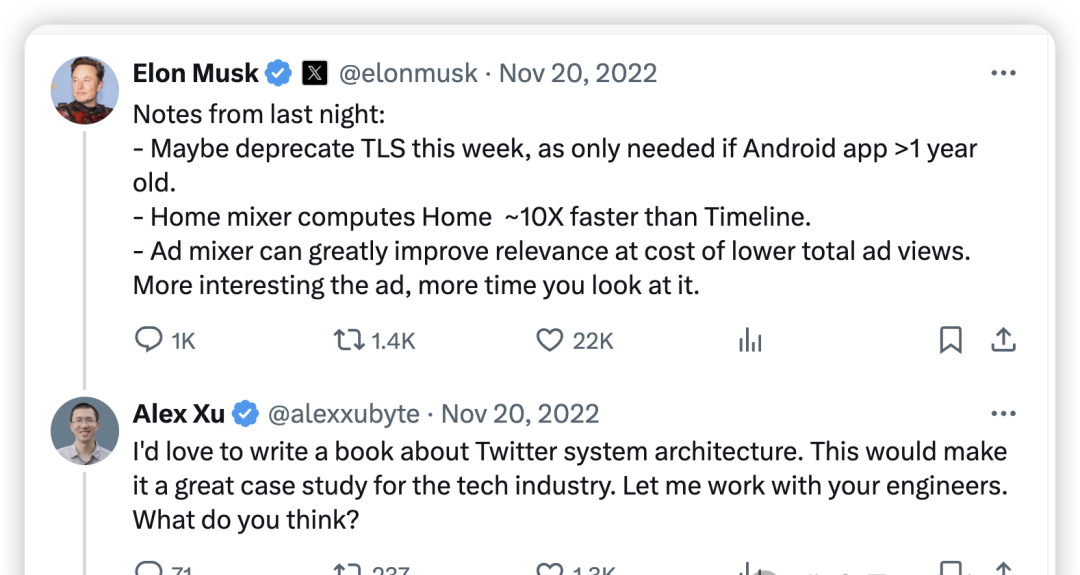
Task: Bookmark Elon Musk's tweet
Action: [950, 341]
